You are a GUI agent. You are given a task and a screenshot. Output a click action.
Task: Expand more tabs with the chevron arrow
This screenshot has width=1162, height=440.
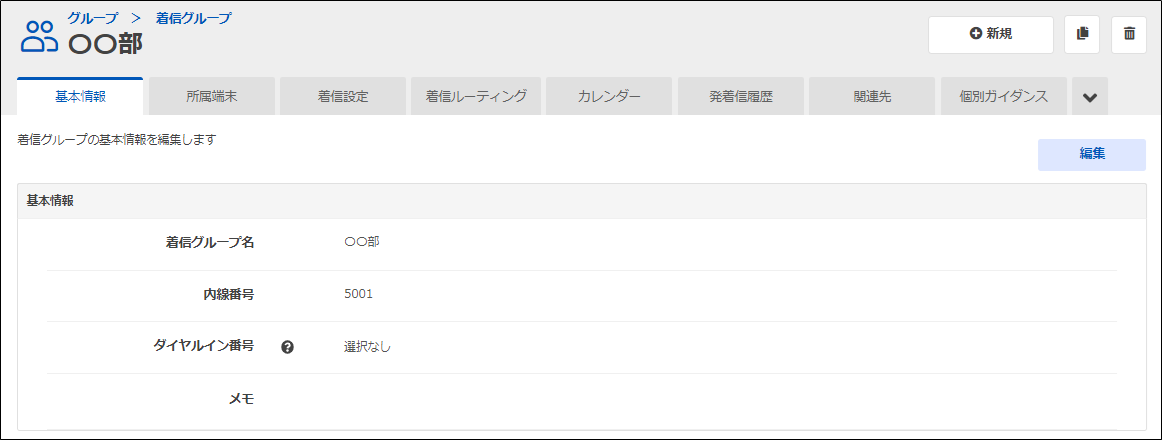[1089, 97]
